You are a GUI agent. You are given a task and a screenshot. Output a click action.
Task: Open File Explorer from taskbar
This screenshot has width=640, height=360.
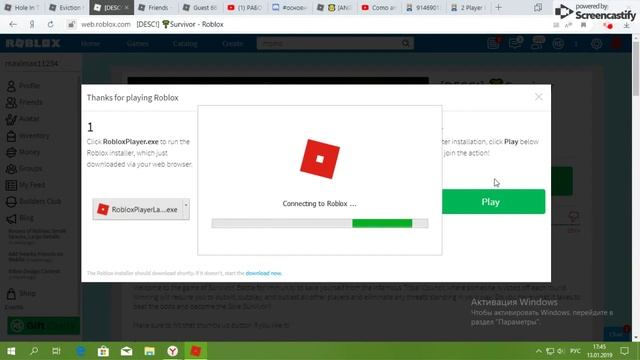(x=149, y=351)
